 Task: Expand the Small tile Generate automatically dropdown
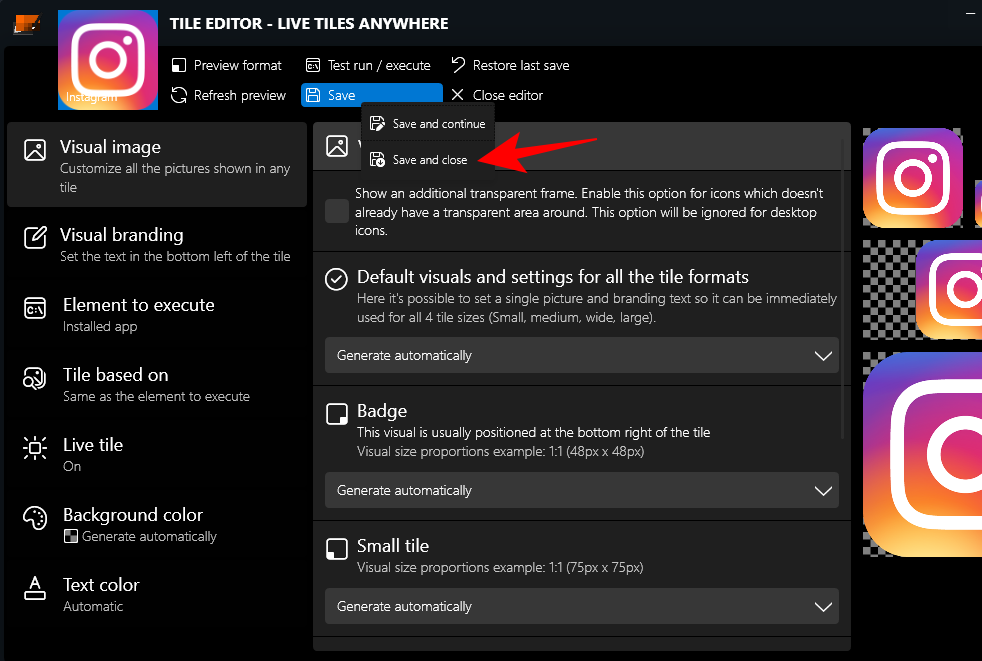pos(581,606)
